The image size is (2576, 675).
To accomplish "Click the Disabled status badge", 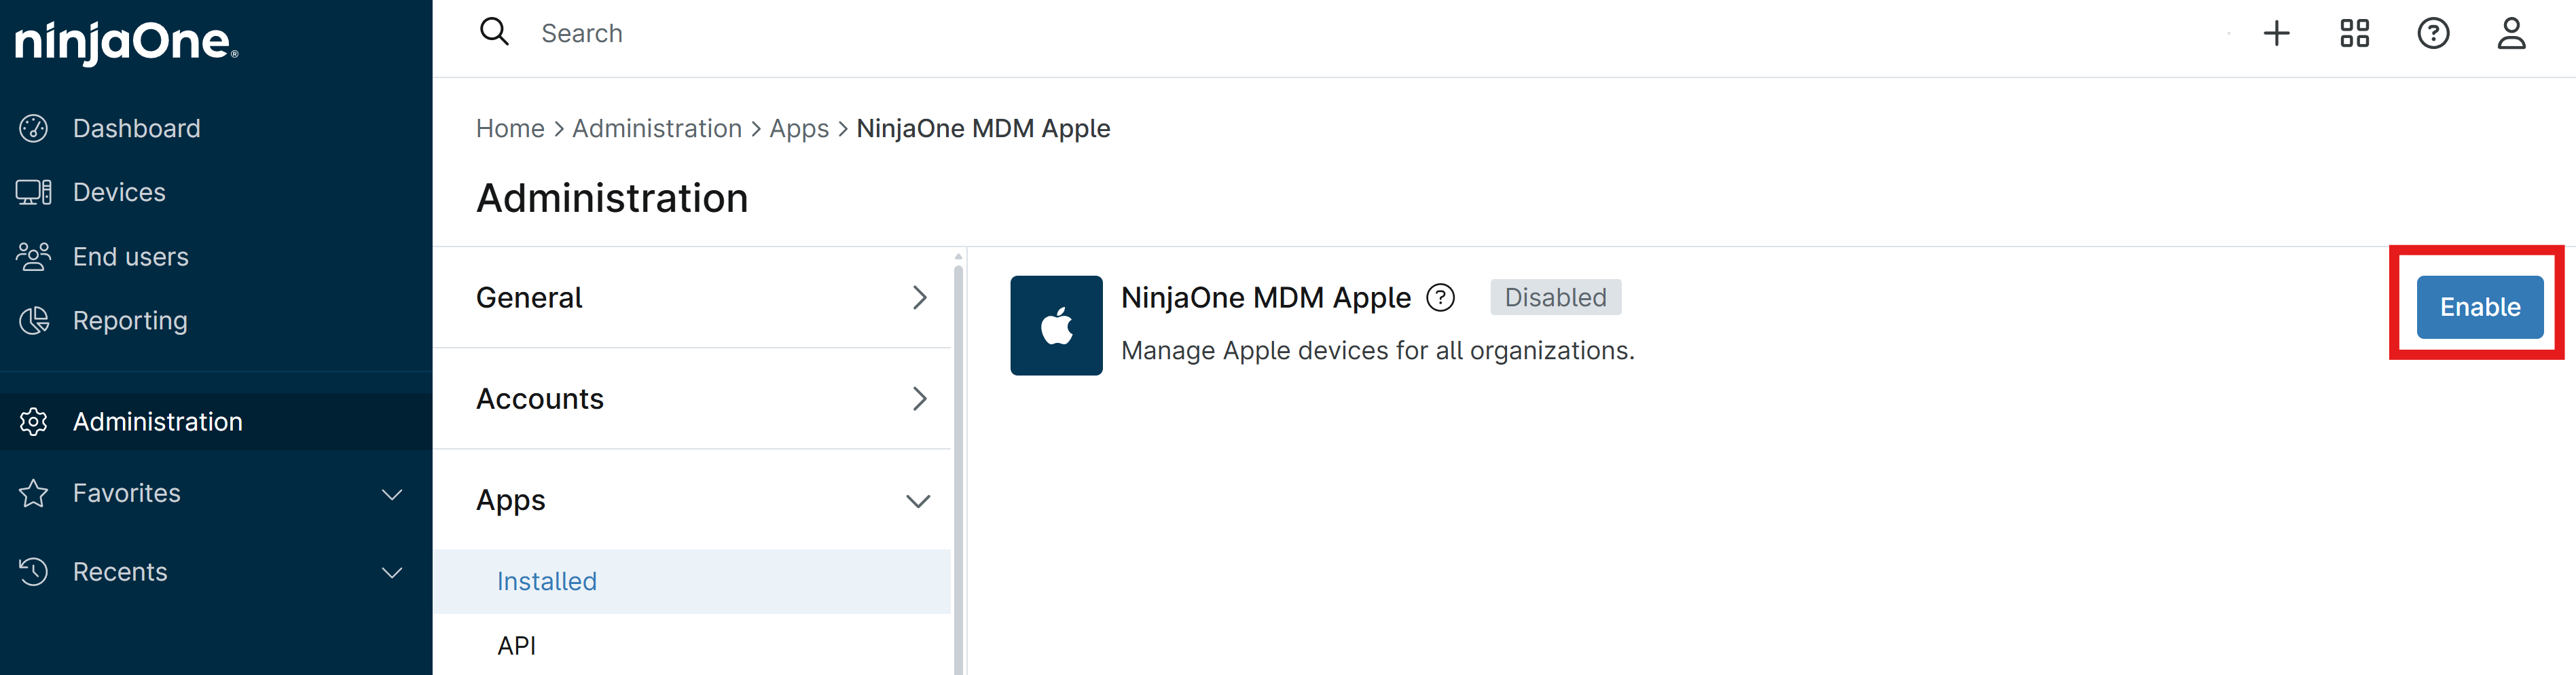I will (1555, 297).
